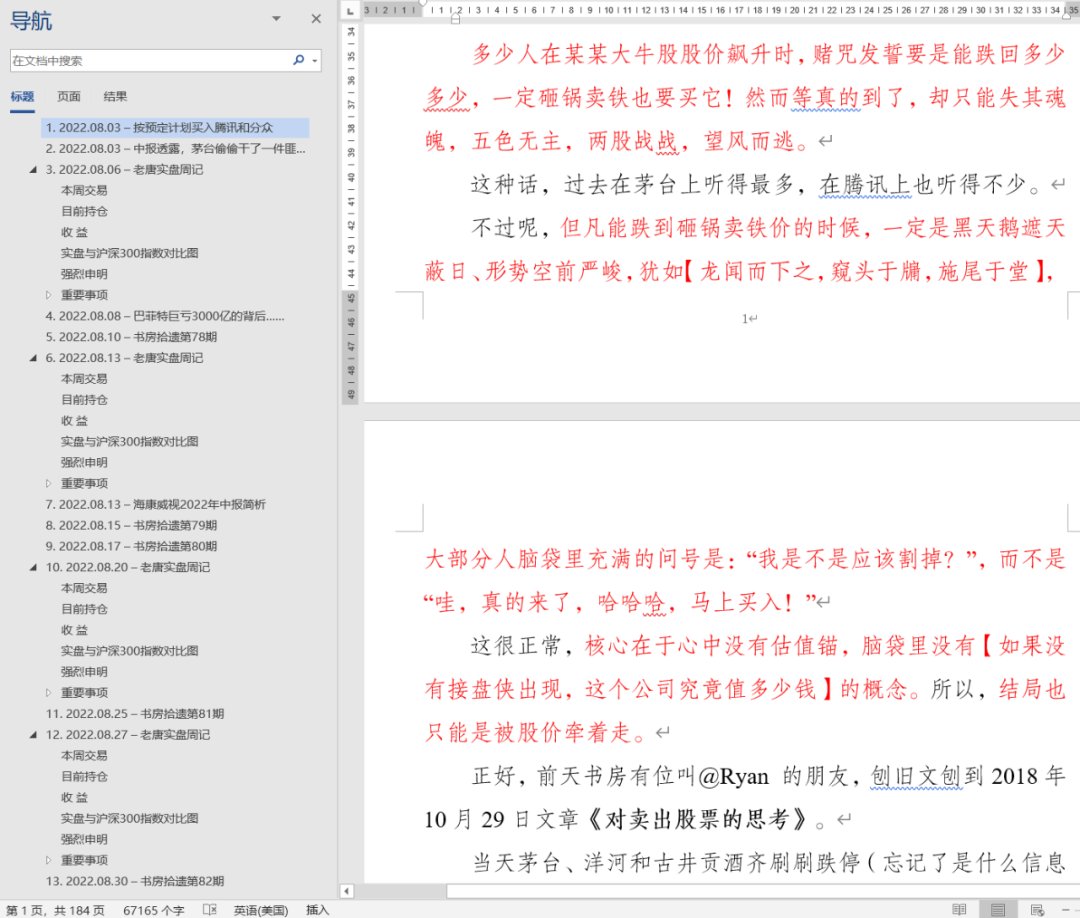Select 强烈申明 under heading 3 (2022.08.06)
This screenshot has width=1080, height=918.
click(84, 274)
